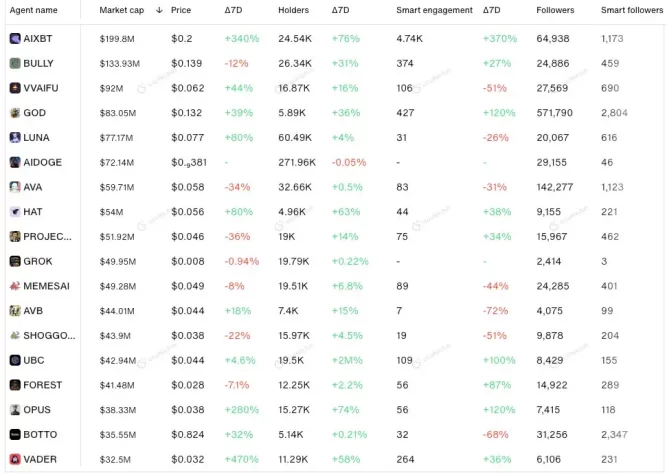The image size is (667, 475).
Task: Click the BULLY agent avatar icon
Action: click(14, 63)
